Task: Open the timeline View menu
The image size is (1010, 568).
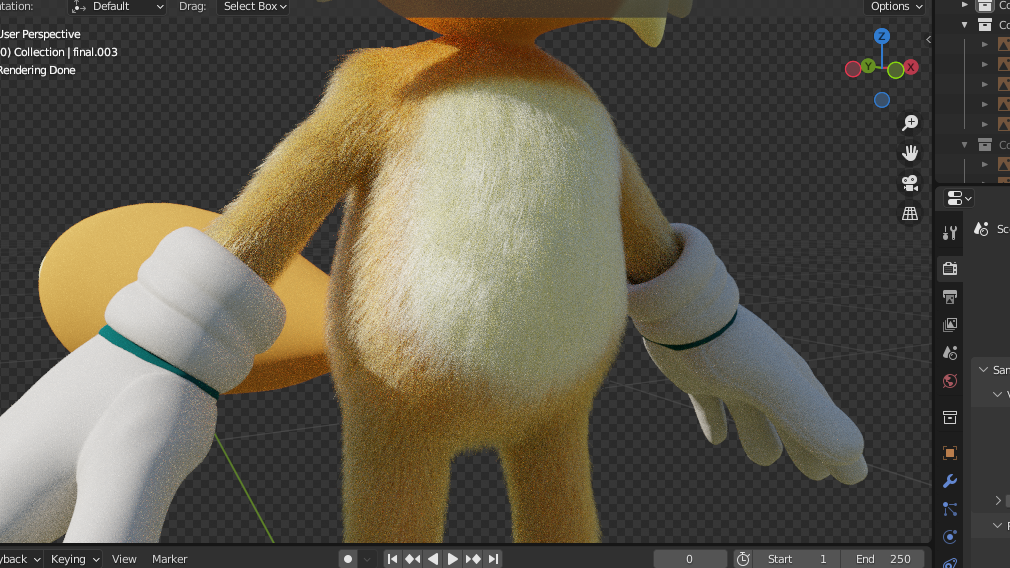Action: 124,559
